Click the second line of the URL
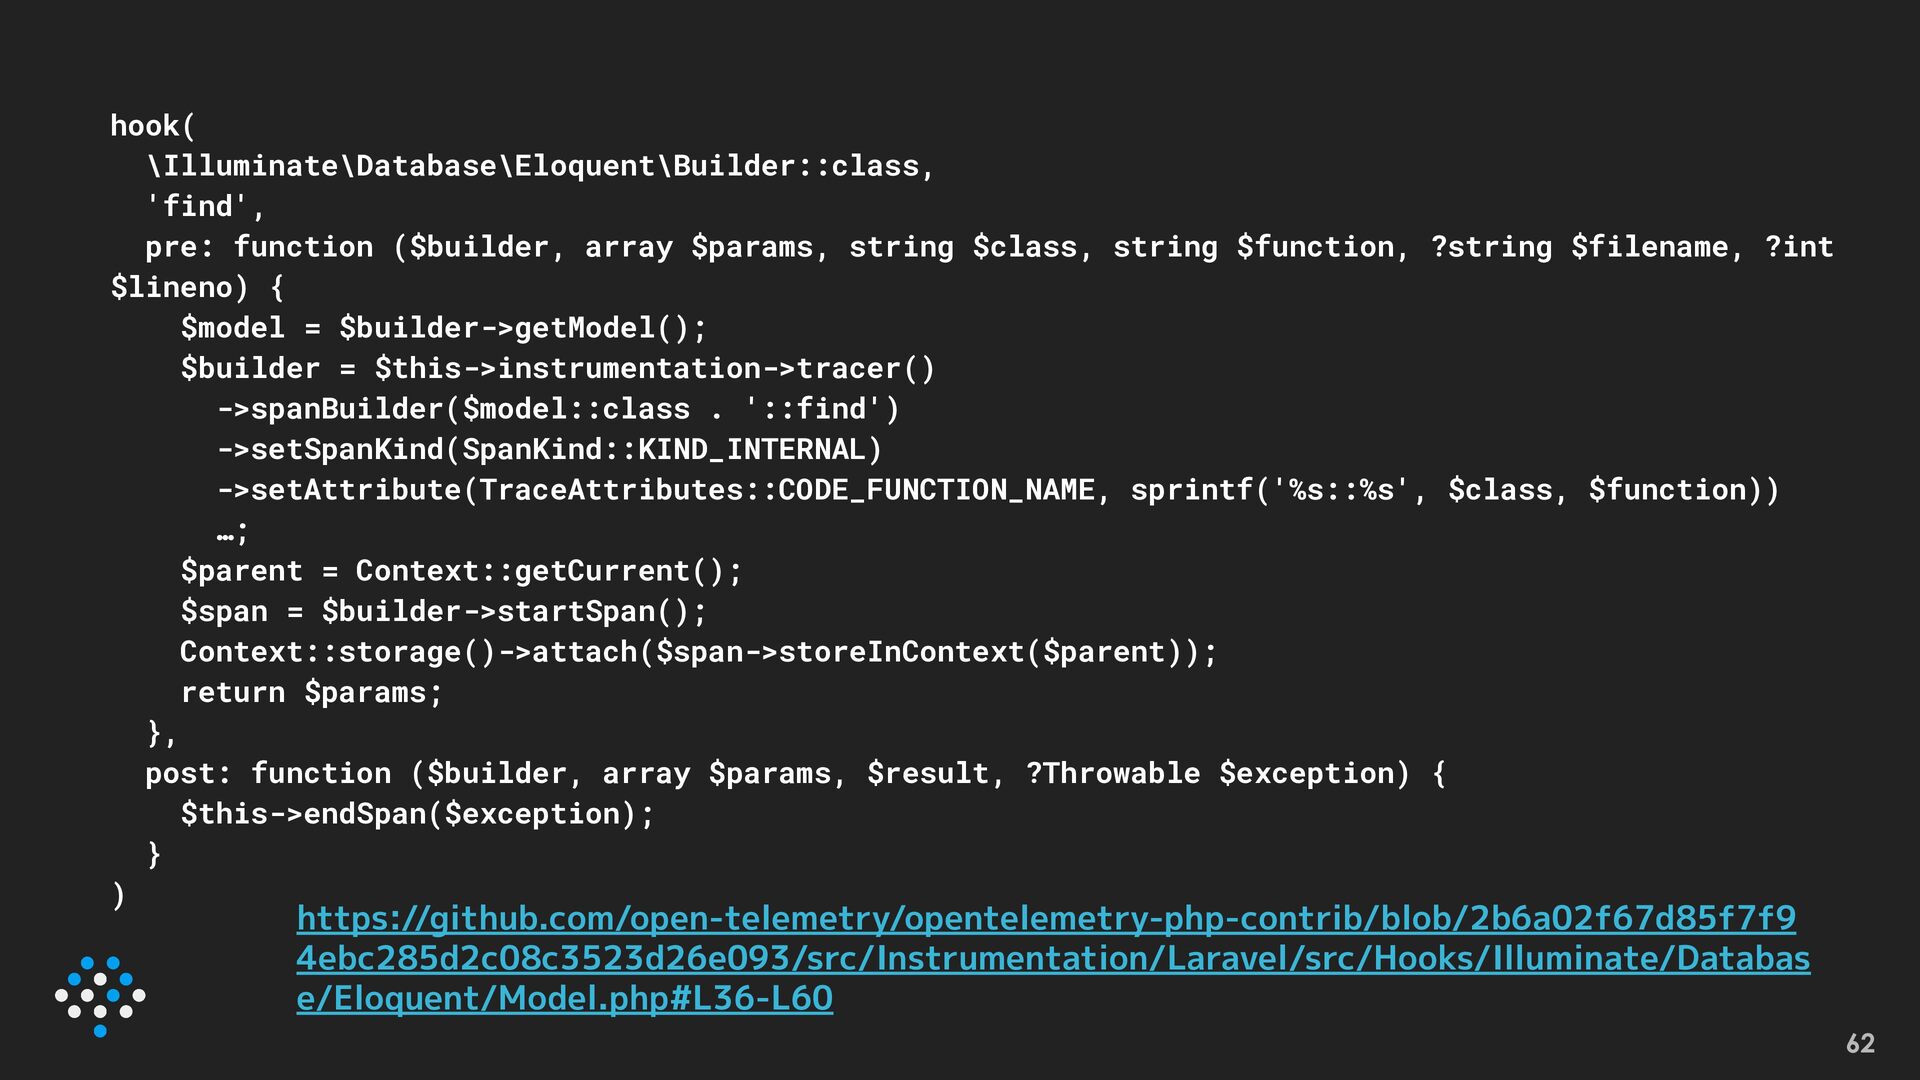Image resolution: width=1920 pixels, height=1080 pixels. (x=1053, y=959)
